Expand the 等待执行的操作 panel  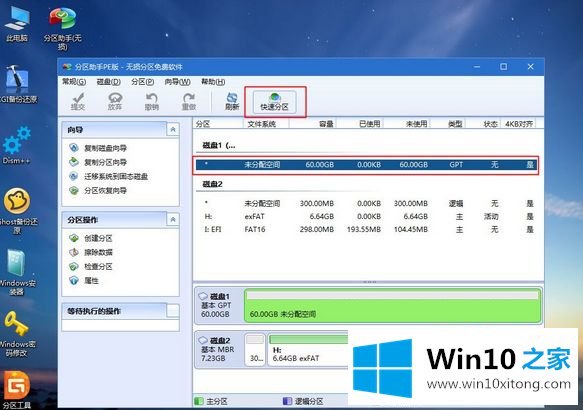coord(173,311)
